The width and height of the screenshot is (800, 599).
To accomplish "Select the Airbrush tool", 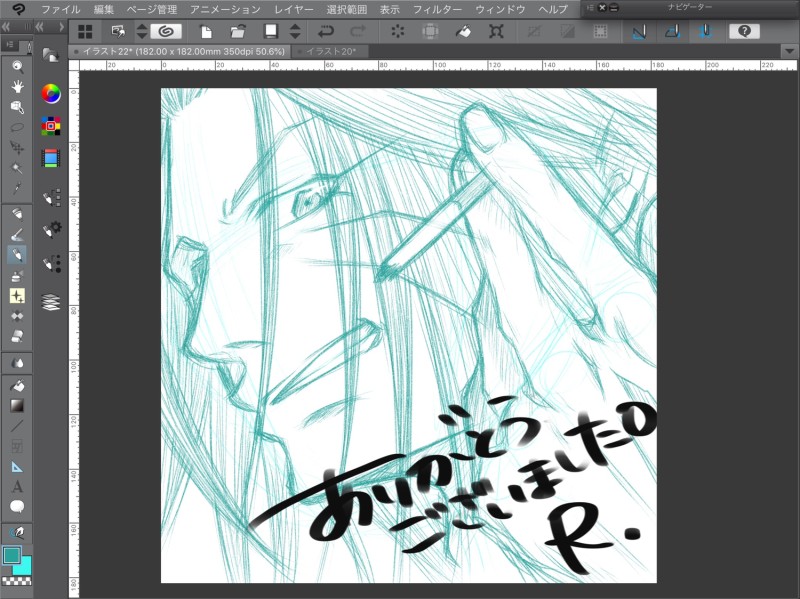I will pos(17,276).
